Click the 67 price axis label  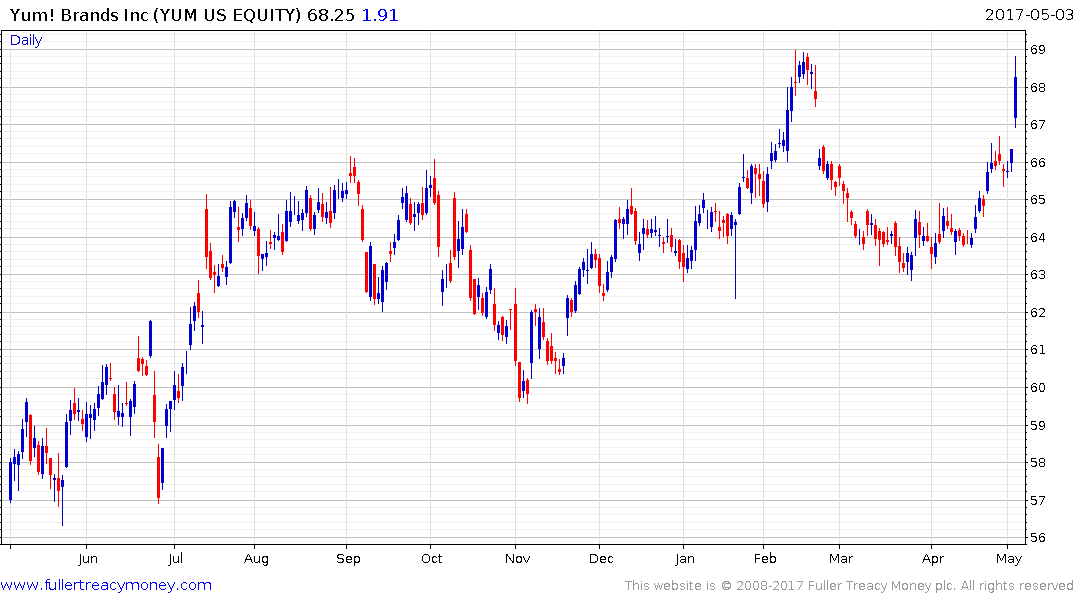click(x=1037, y=125)
